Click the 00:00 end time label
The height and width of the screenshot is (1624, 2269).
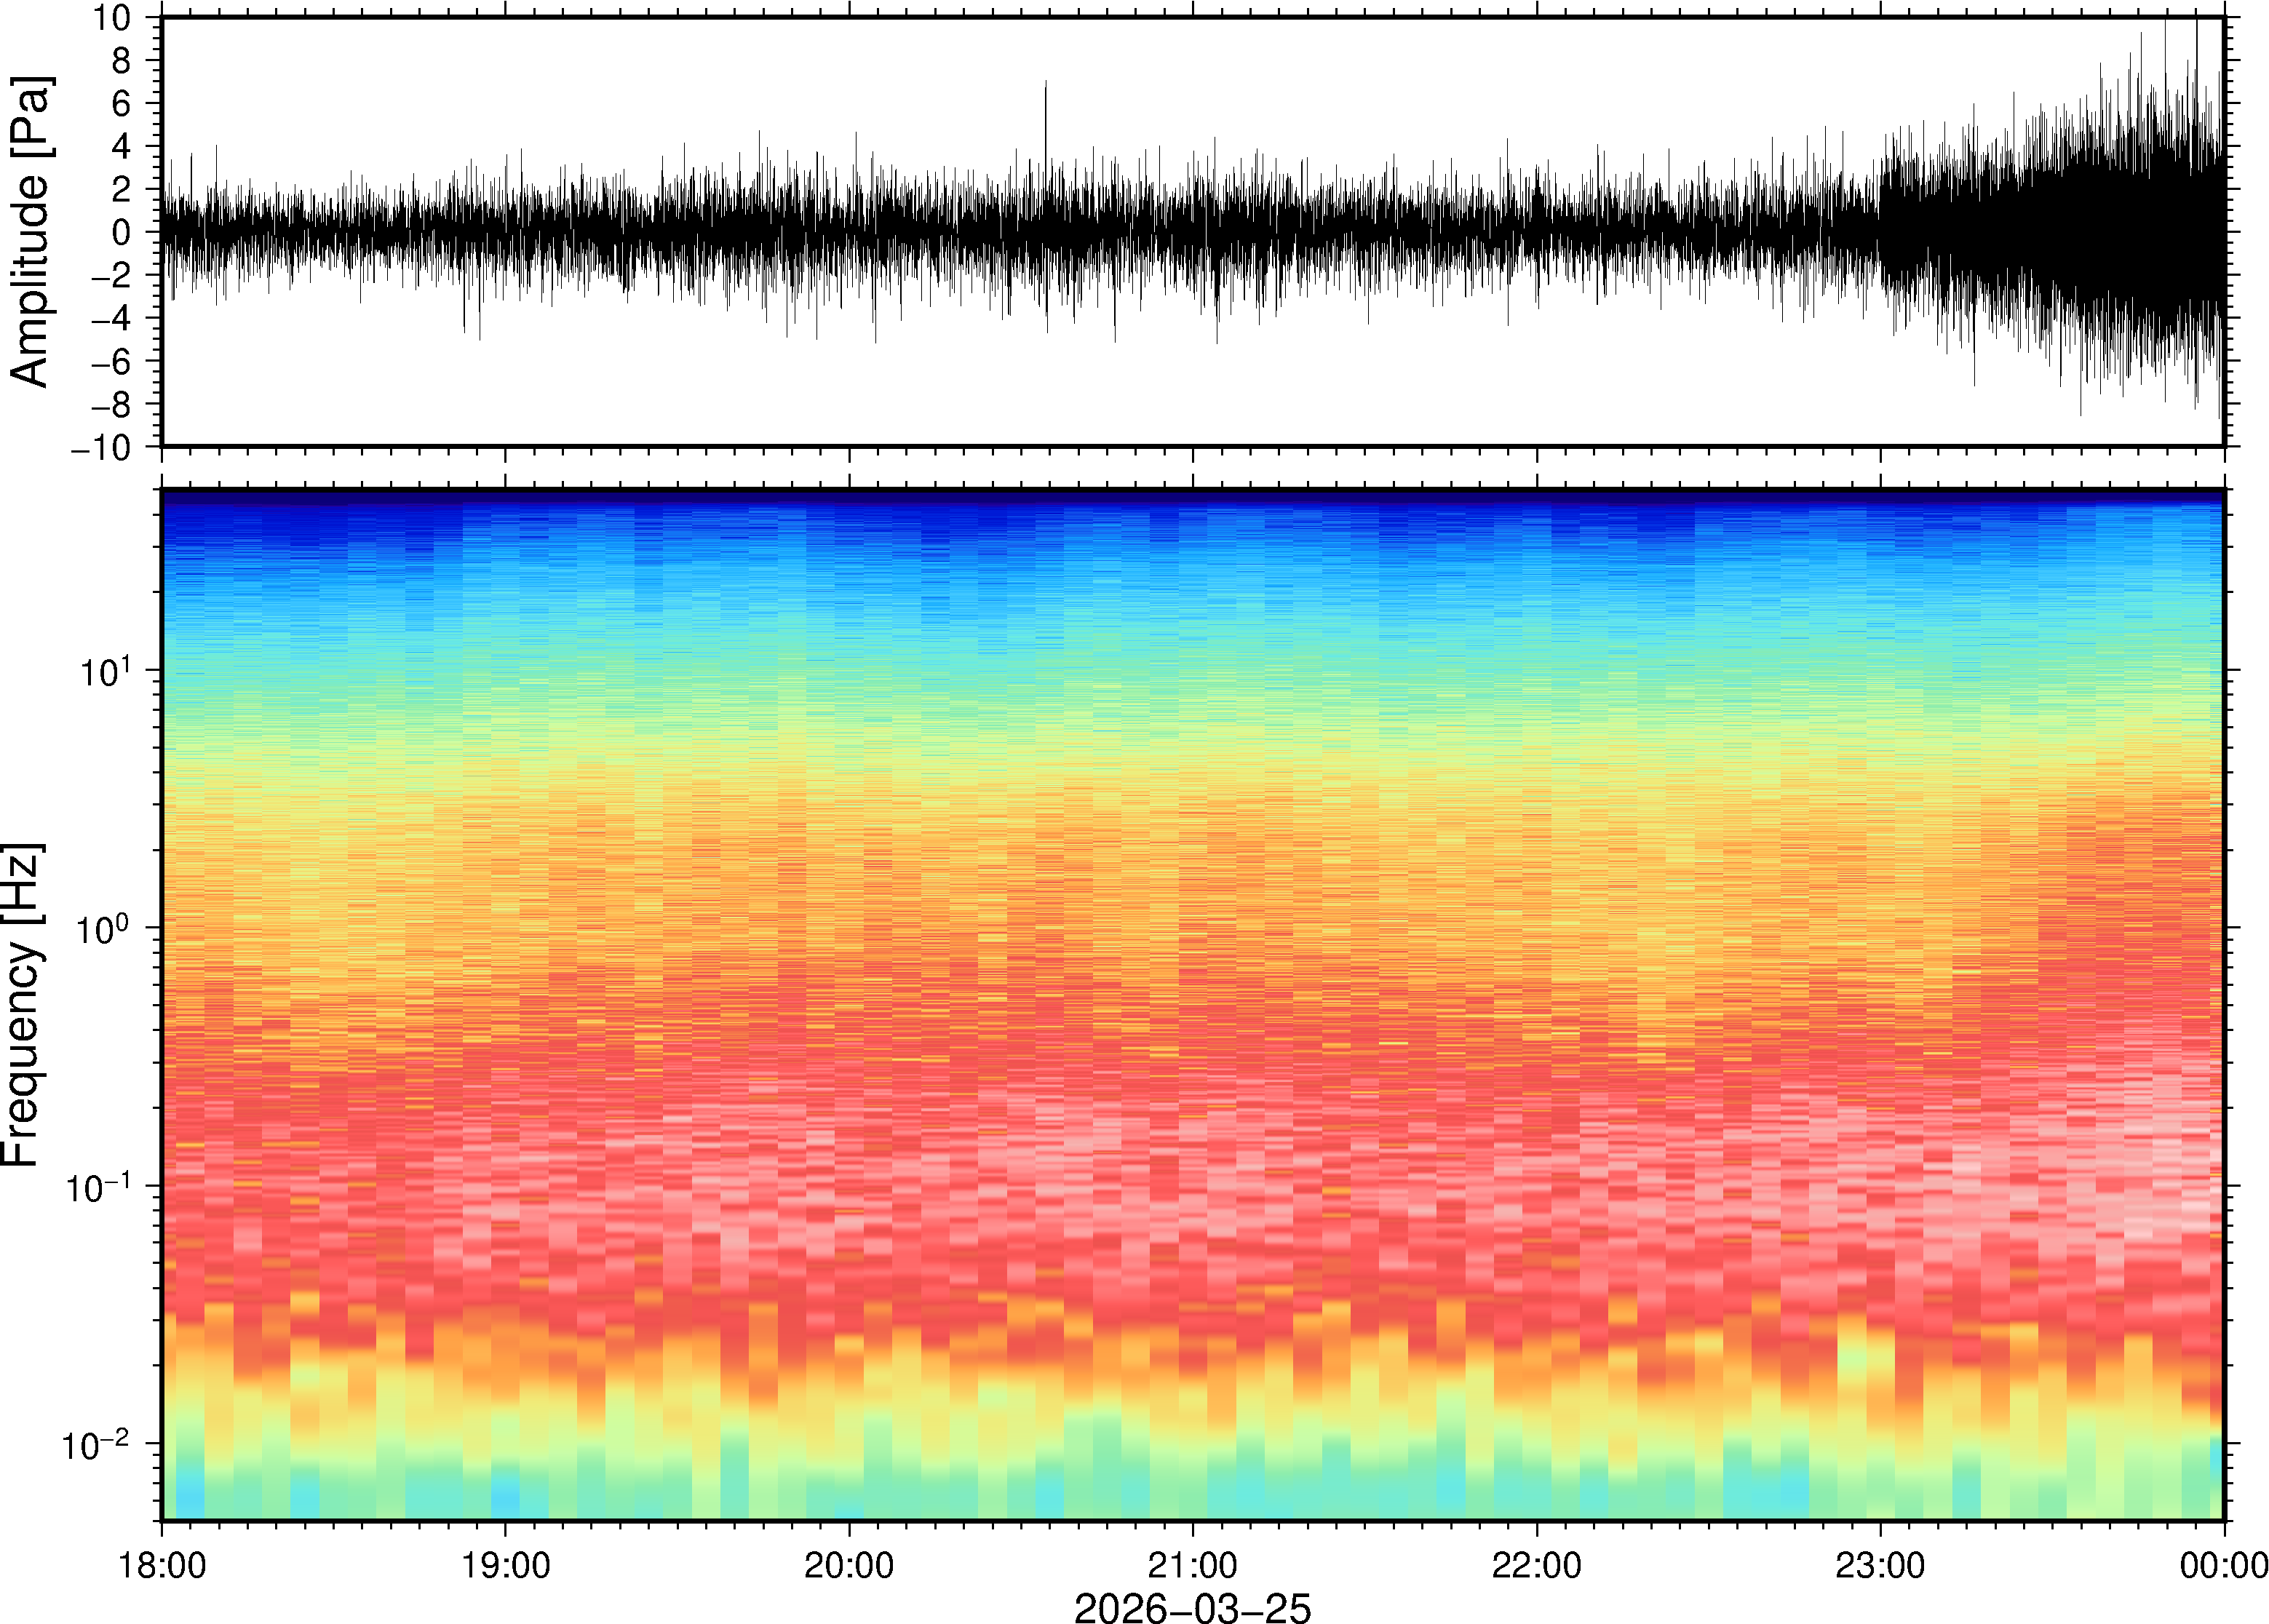coord(2223,1565)
